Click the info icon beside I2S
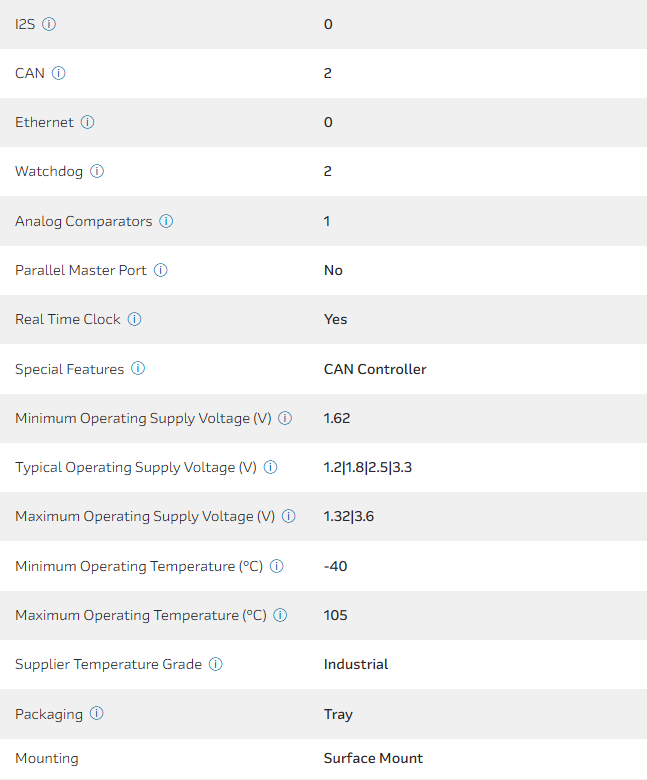Viewport: 647px width, 780px height. point(49,24)
